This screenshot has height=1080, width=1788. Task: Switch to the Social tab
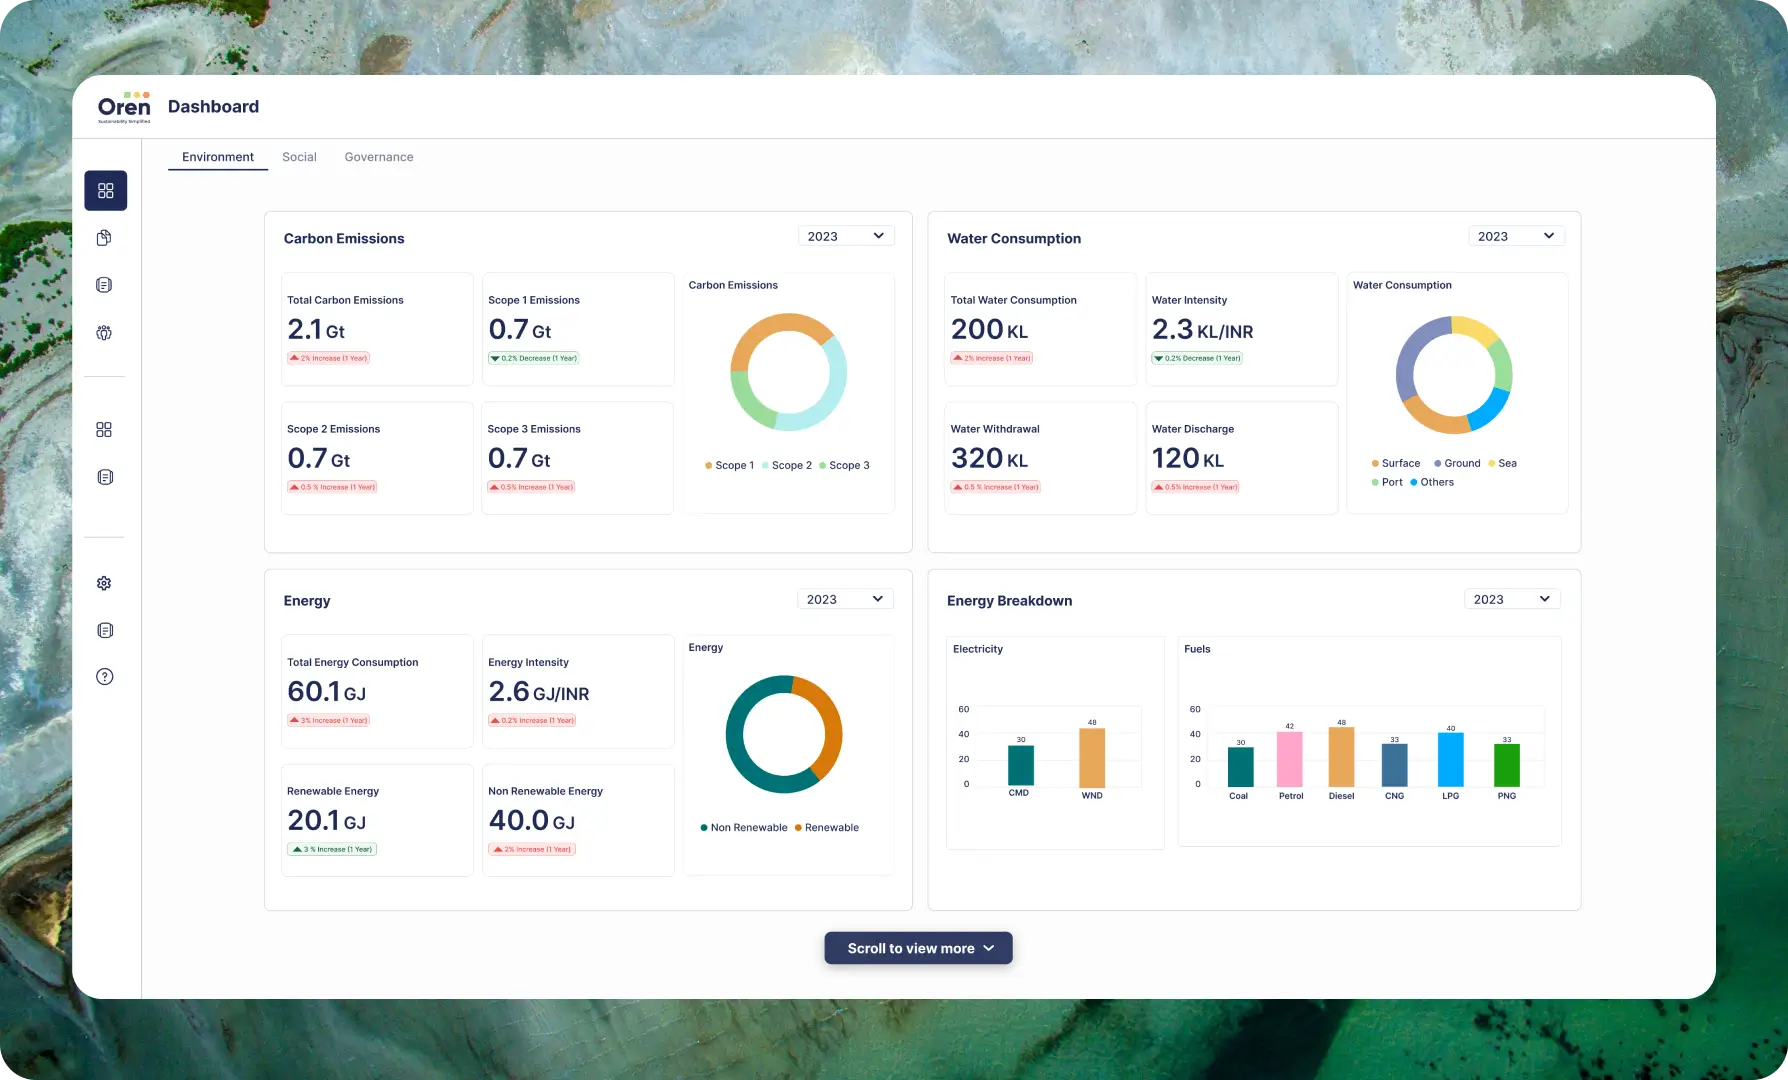pyautogui.click(x=299, y=156)
